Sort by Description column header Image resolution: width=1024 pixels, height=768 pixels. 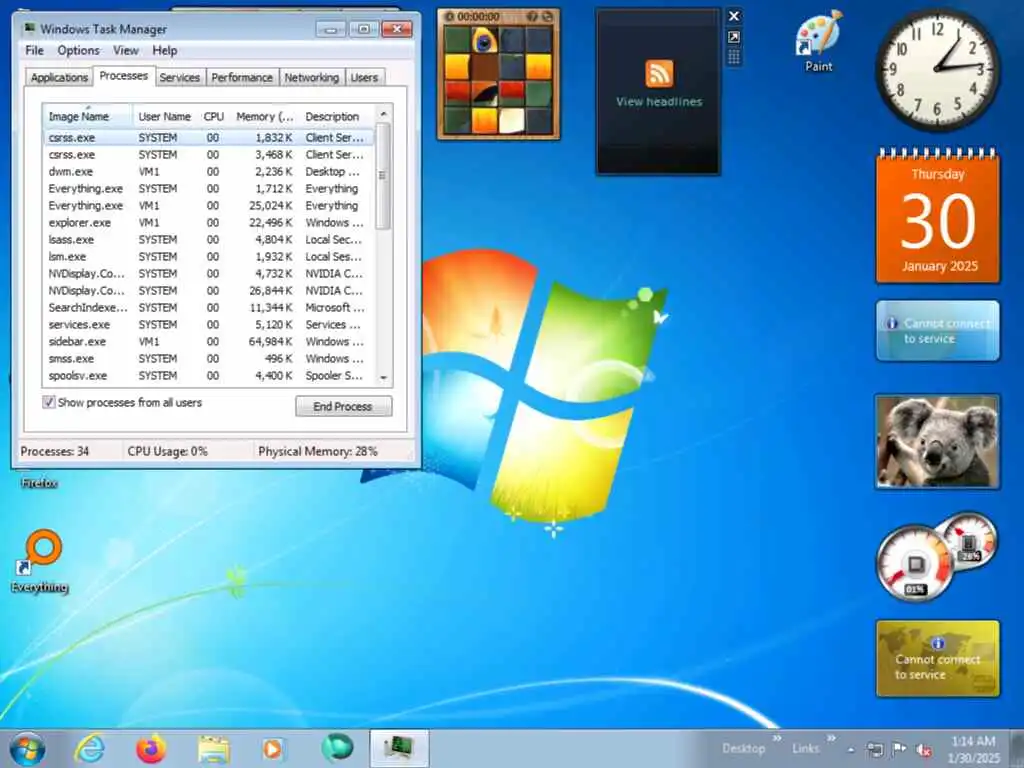point(336,116)
